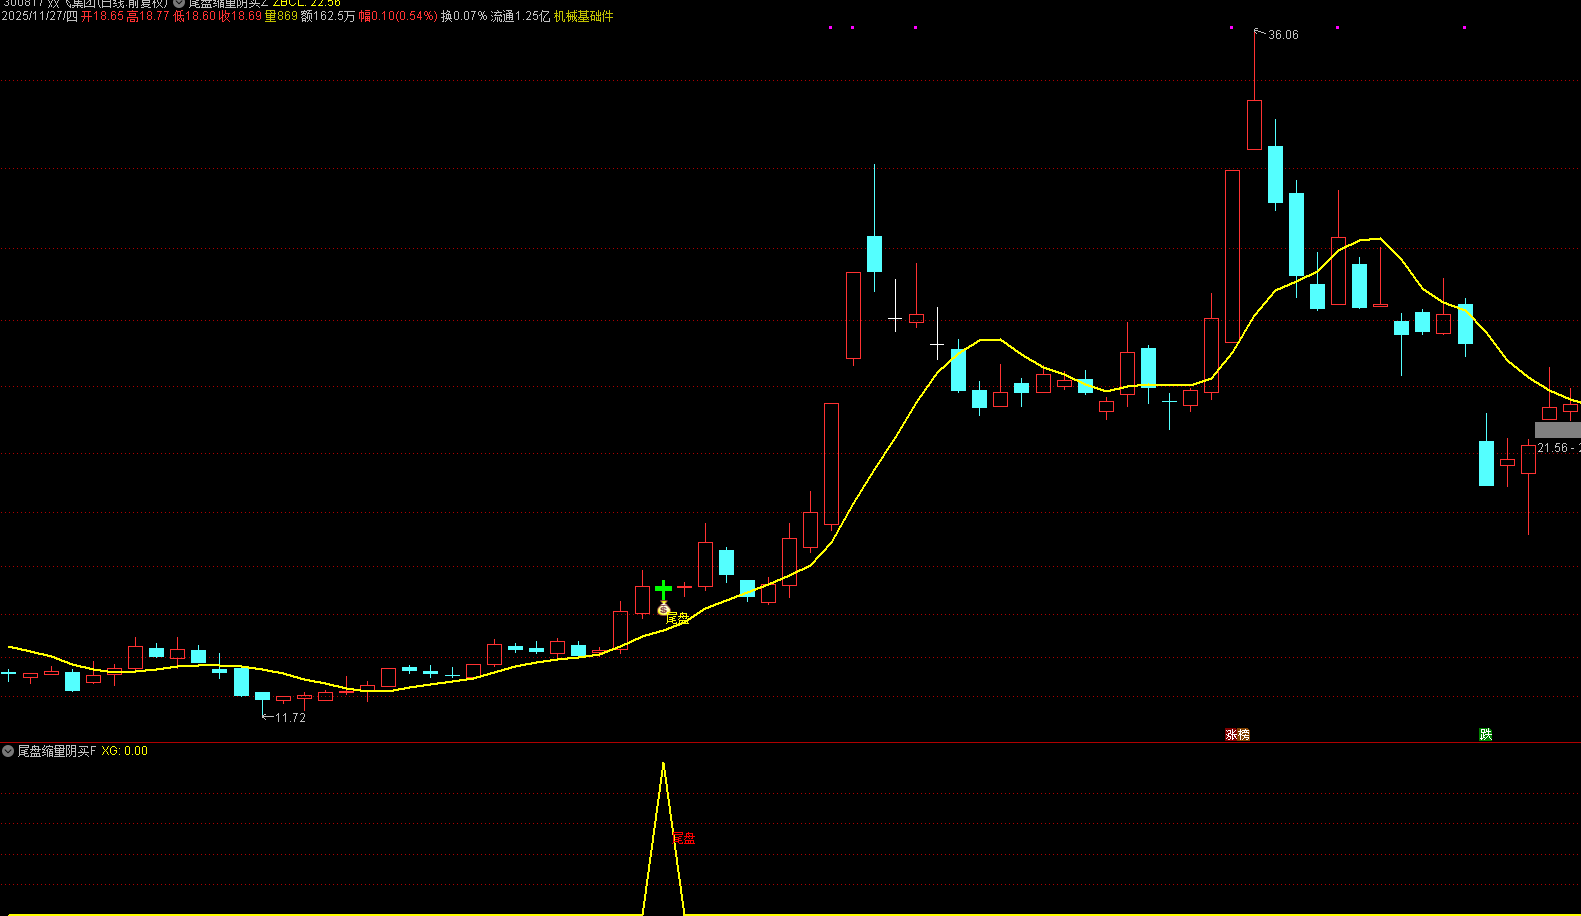Open the main chart indicator menu circle

pyautogui.click(x=179, y=3)
